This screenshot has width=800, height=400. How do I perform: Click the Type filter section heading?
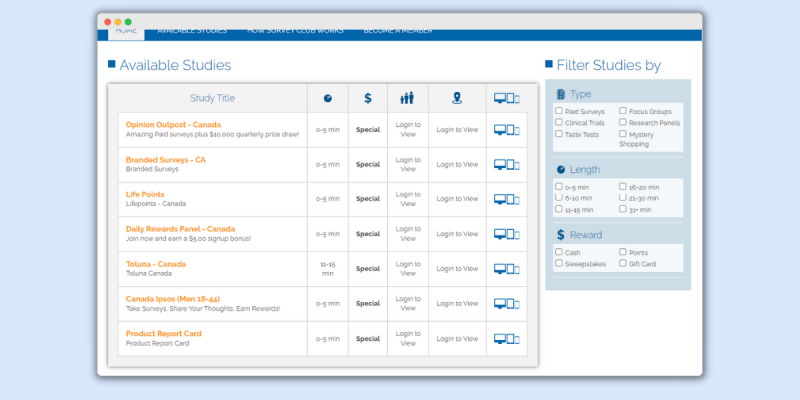tap(581, 94)
